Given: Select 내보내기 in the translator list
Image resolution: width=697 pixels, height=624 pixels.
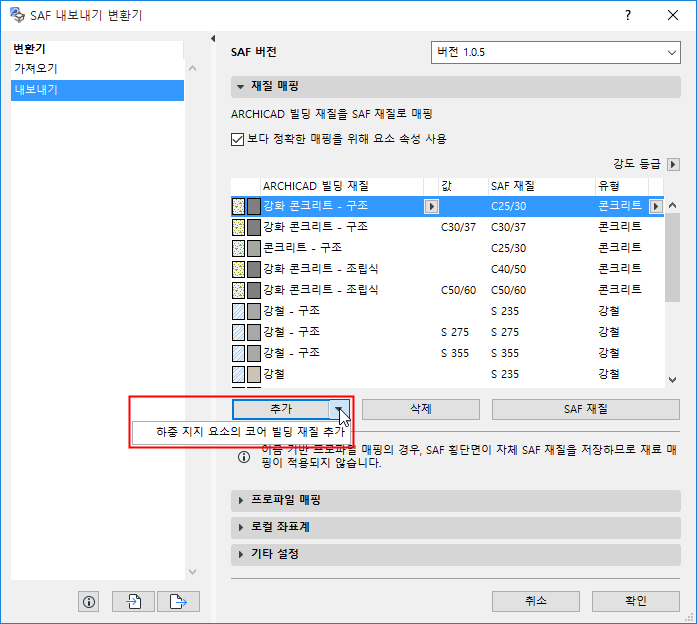Looking at the screenshot, I should 97,90.
